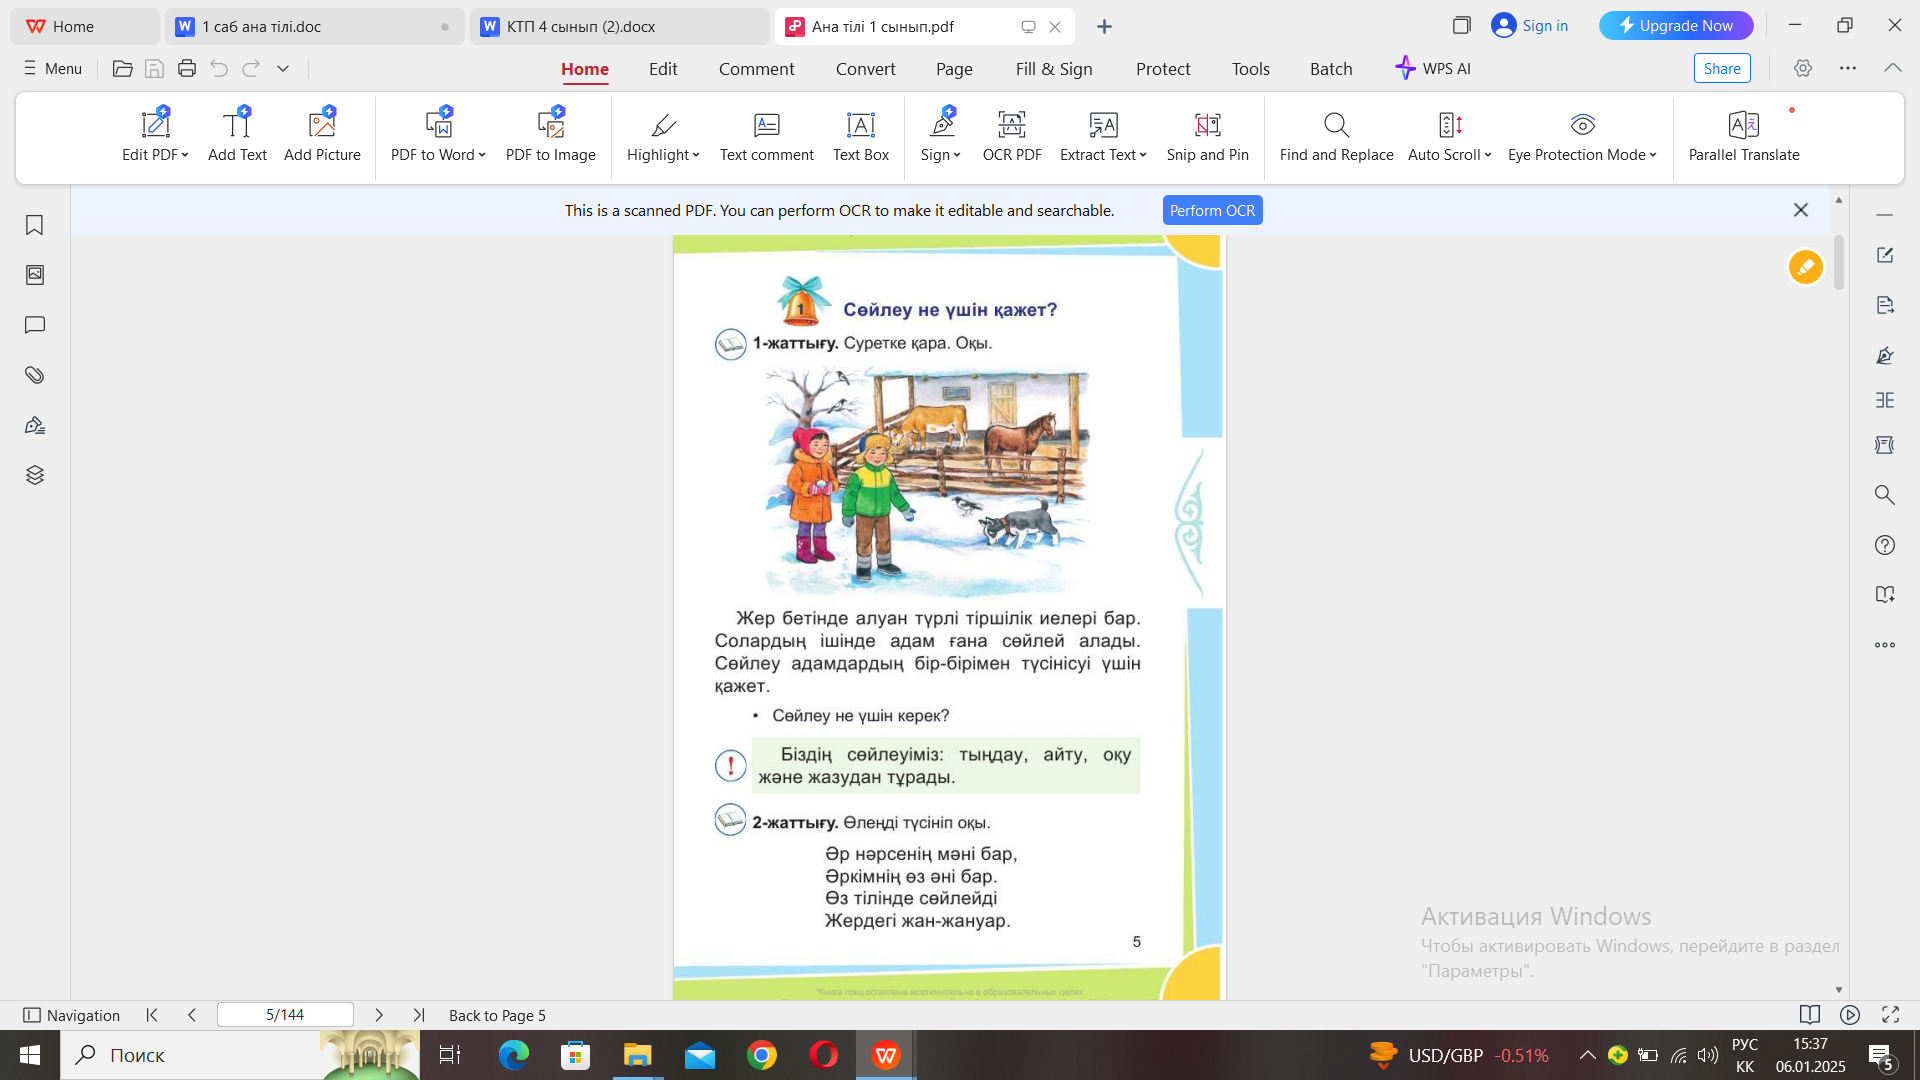Click the OCR PDF tool icon
The width and height of the screenshot is (1920, 1080).
(x=1011, y=126)
